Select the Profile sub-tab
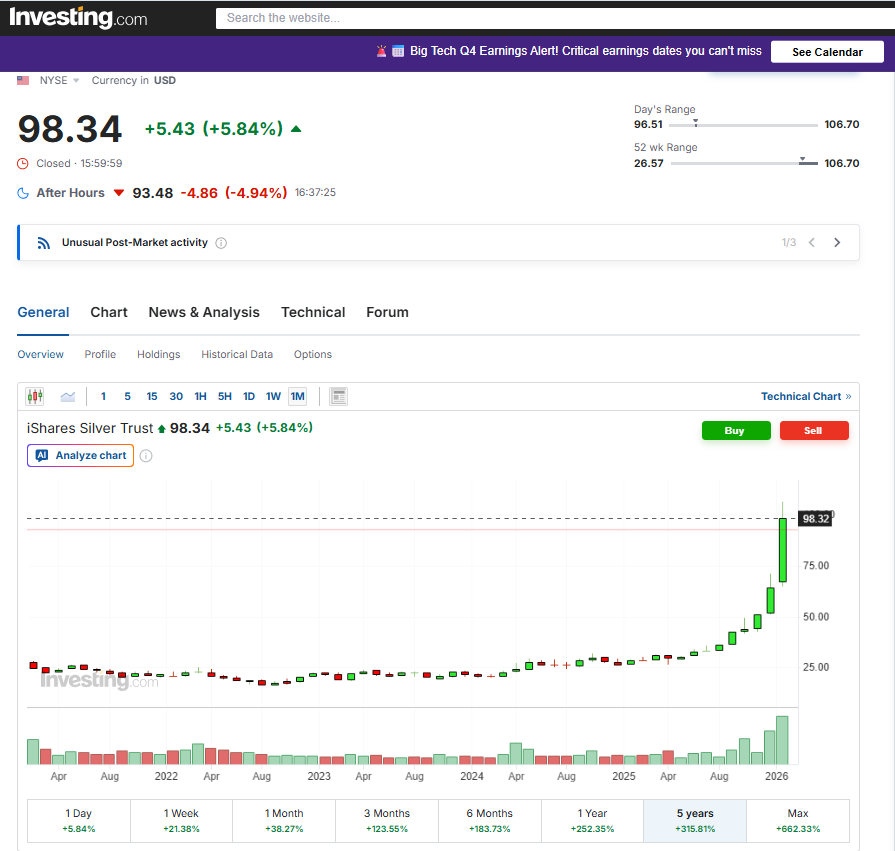Viewport: 895px width, 851px height. 100,354
